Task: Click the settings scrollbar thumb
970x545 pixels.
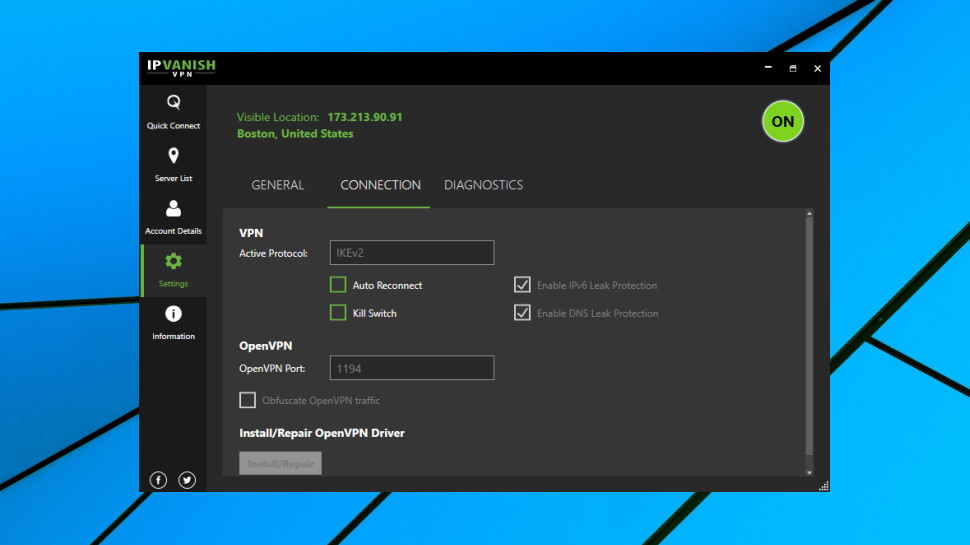Action: [x=809, y=337]
